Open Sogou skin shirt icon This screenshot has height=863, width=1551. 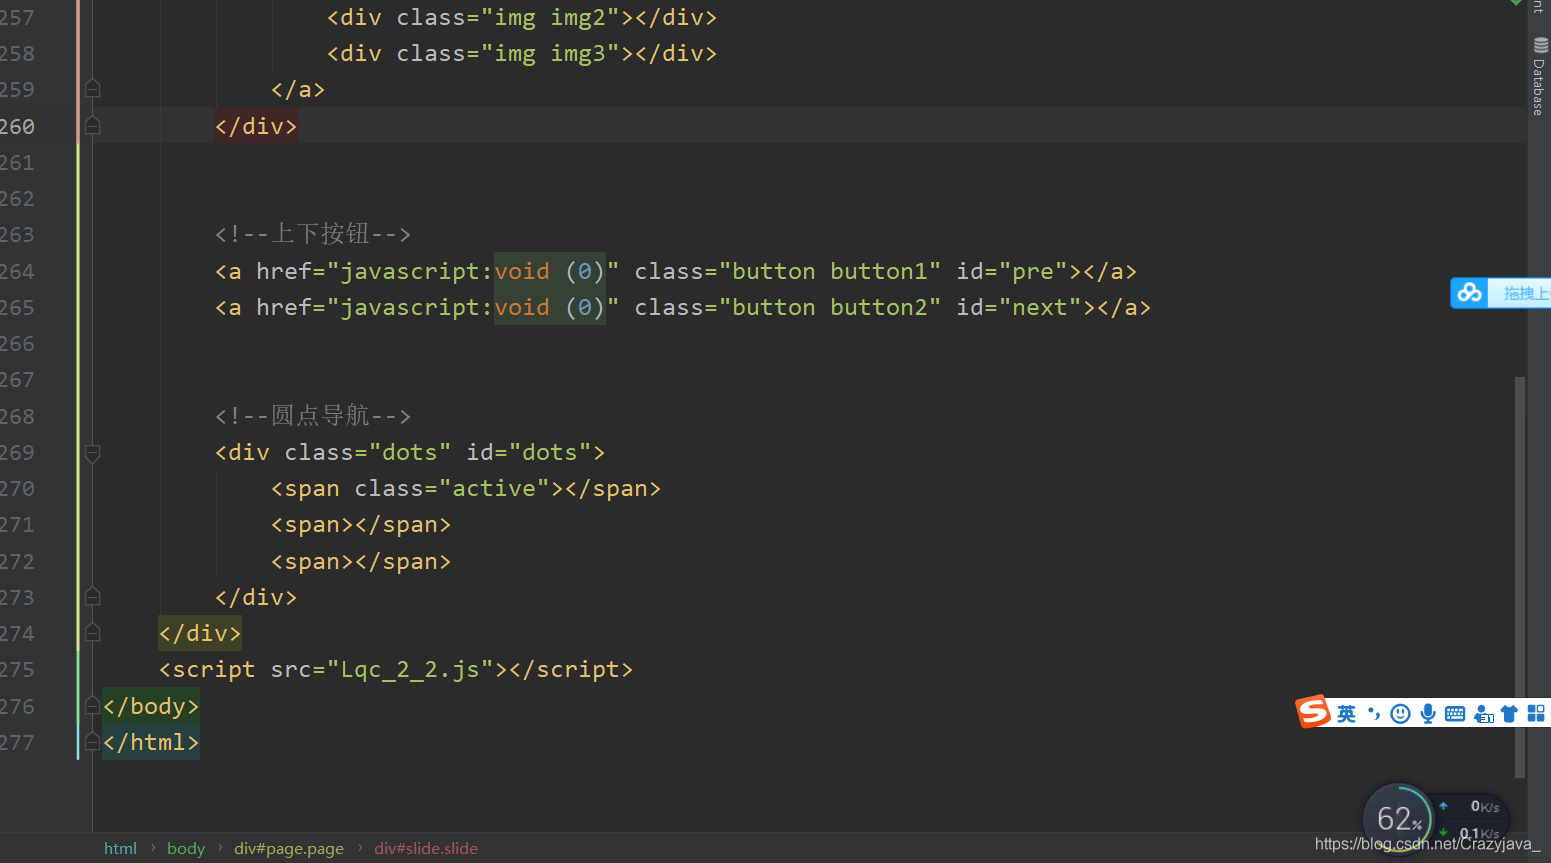click(x=1509, y=713)
